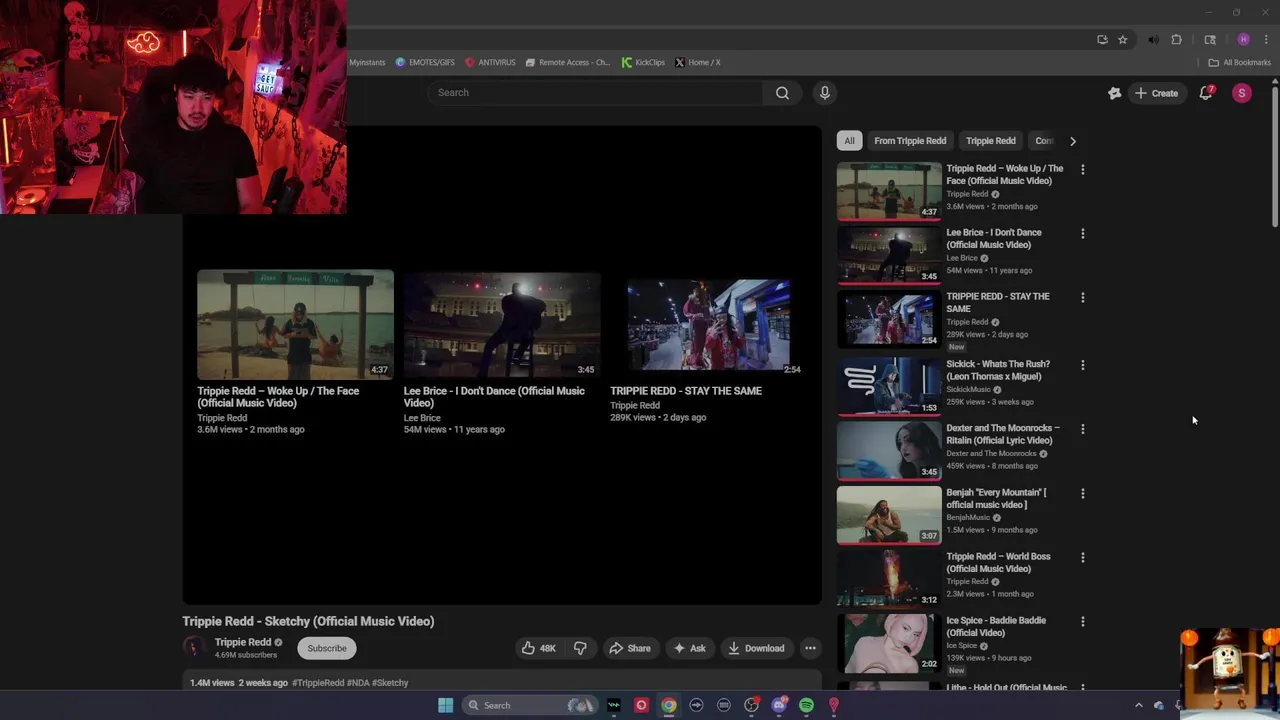Open Chrome extensions puzzle icon
This screenshot has height=720, width=1280.
tap(1176, 40)
